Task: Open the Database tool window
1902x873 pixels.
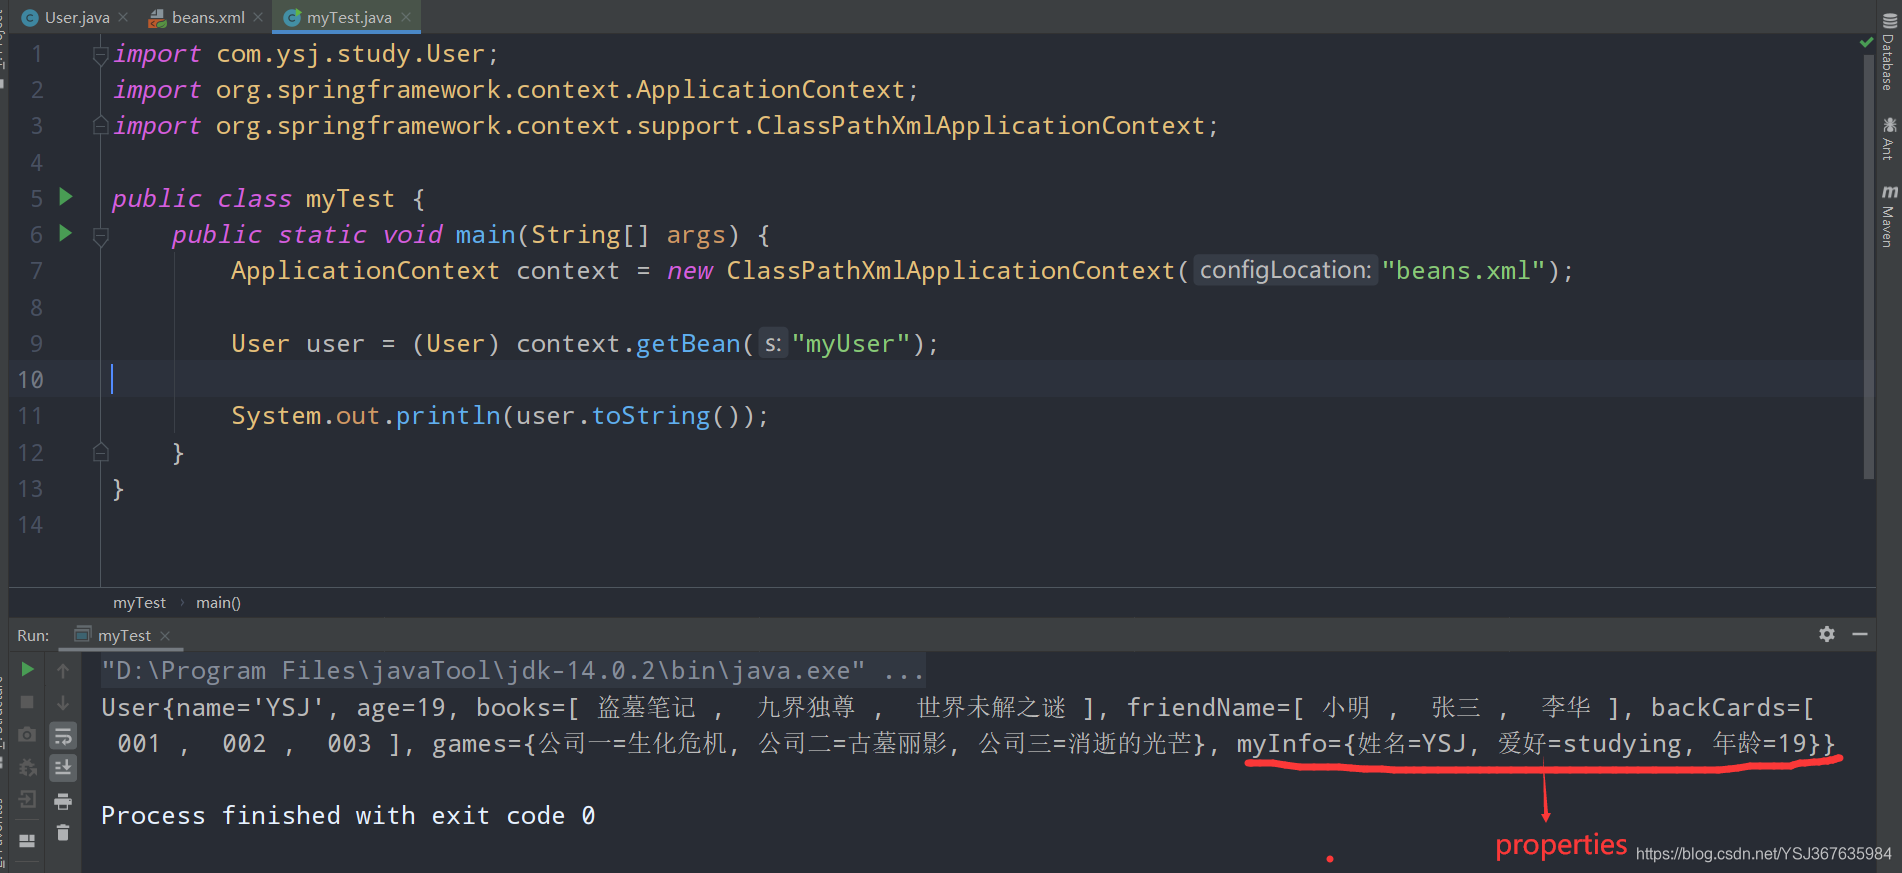Action: pos(1888,52)
